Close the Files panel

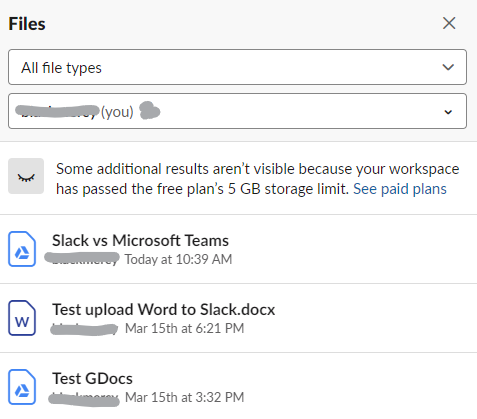[449, 23]
